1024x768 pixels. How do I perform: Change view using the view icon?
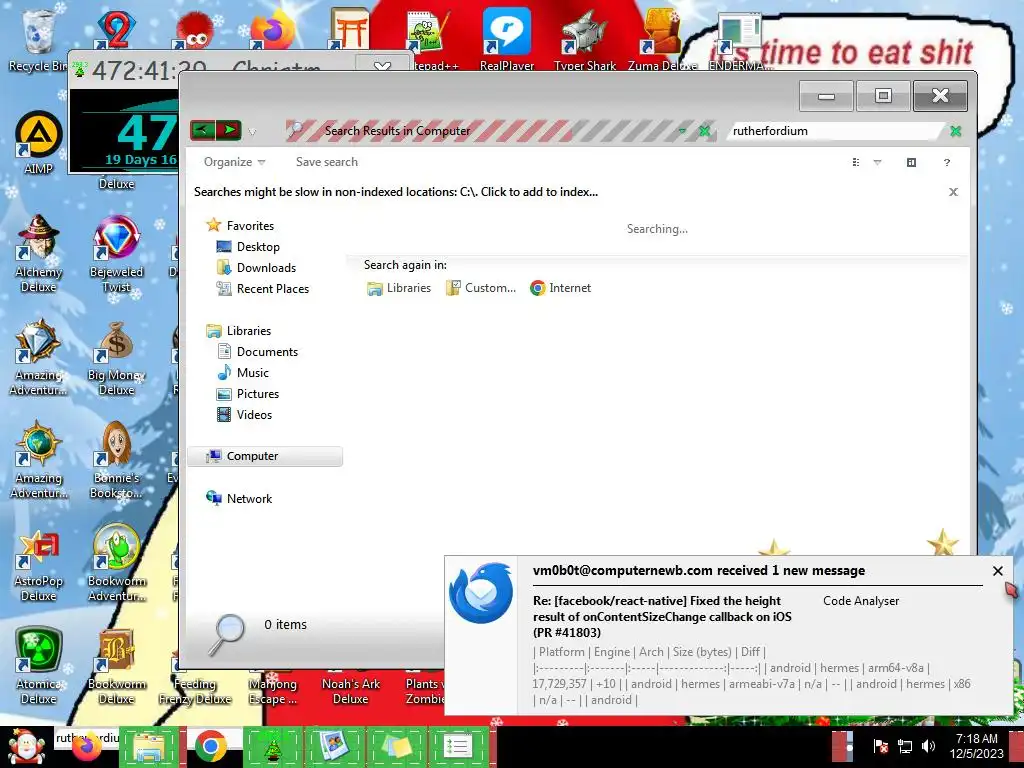pos(856,162)
